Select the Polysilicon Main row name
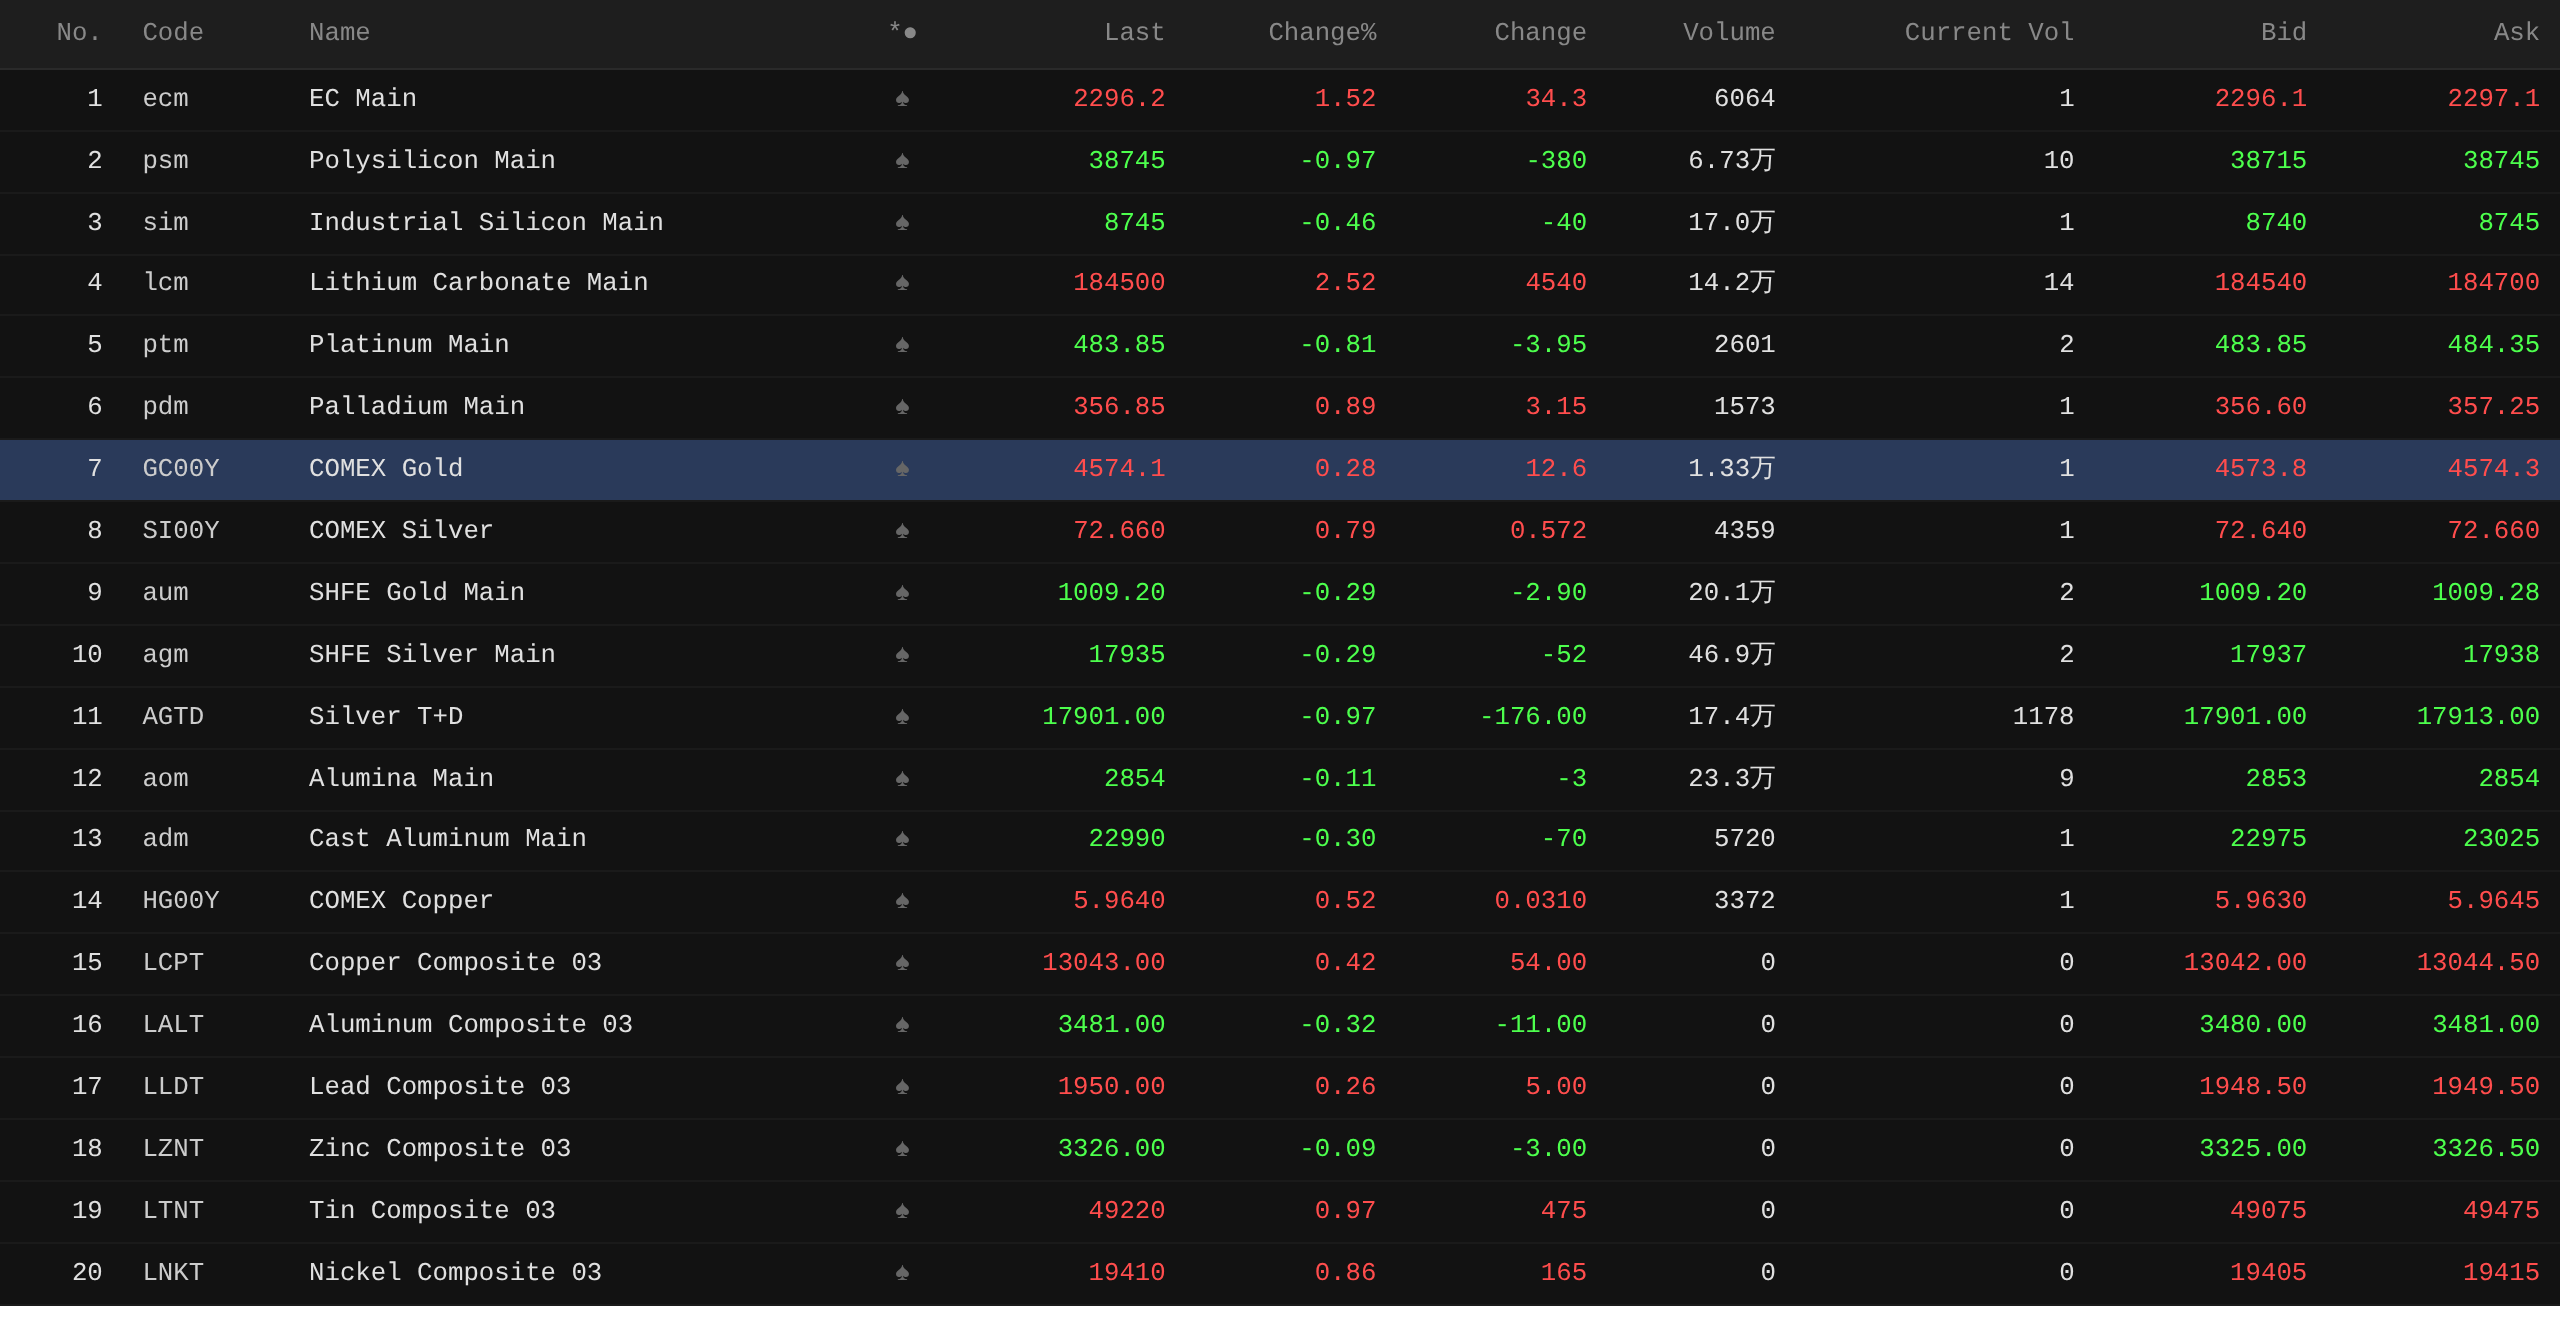The image size is (2560, 1318). click(431, 161)
